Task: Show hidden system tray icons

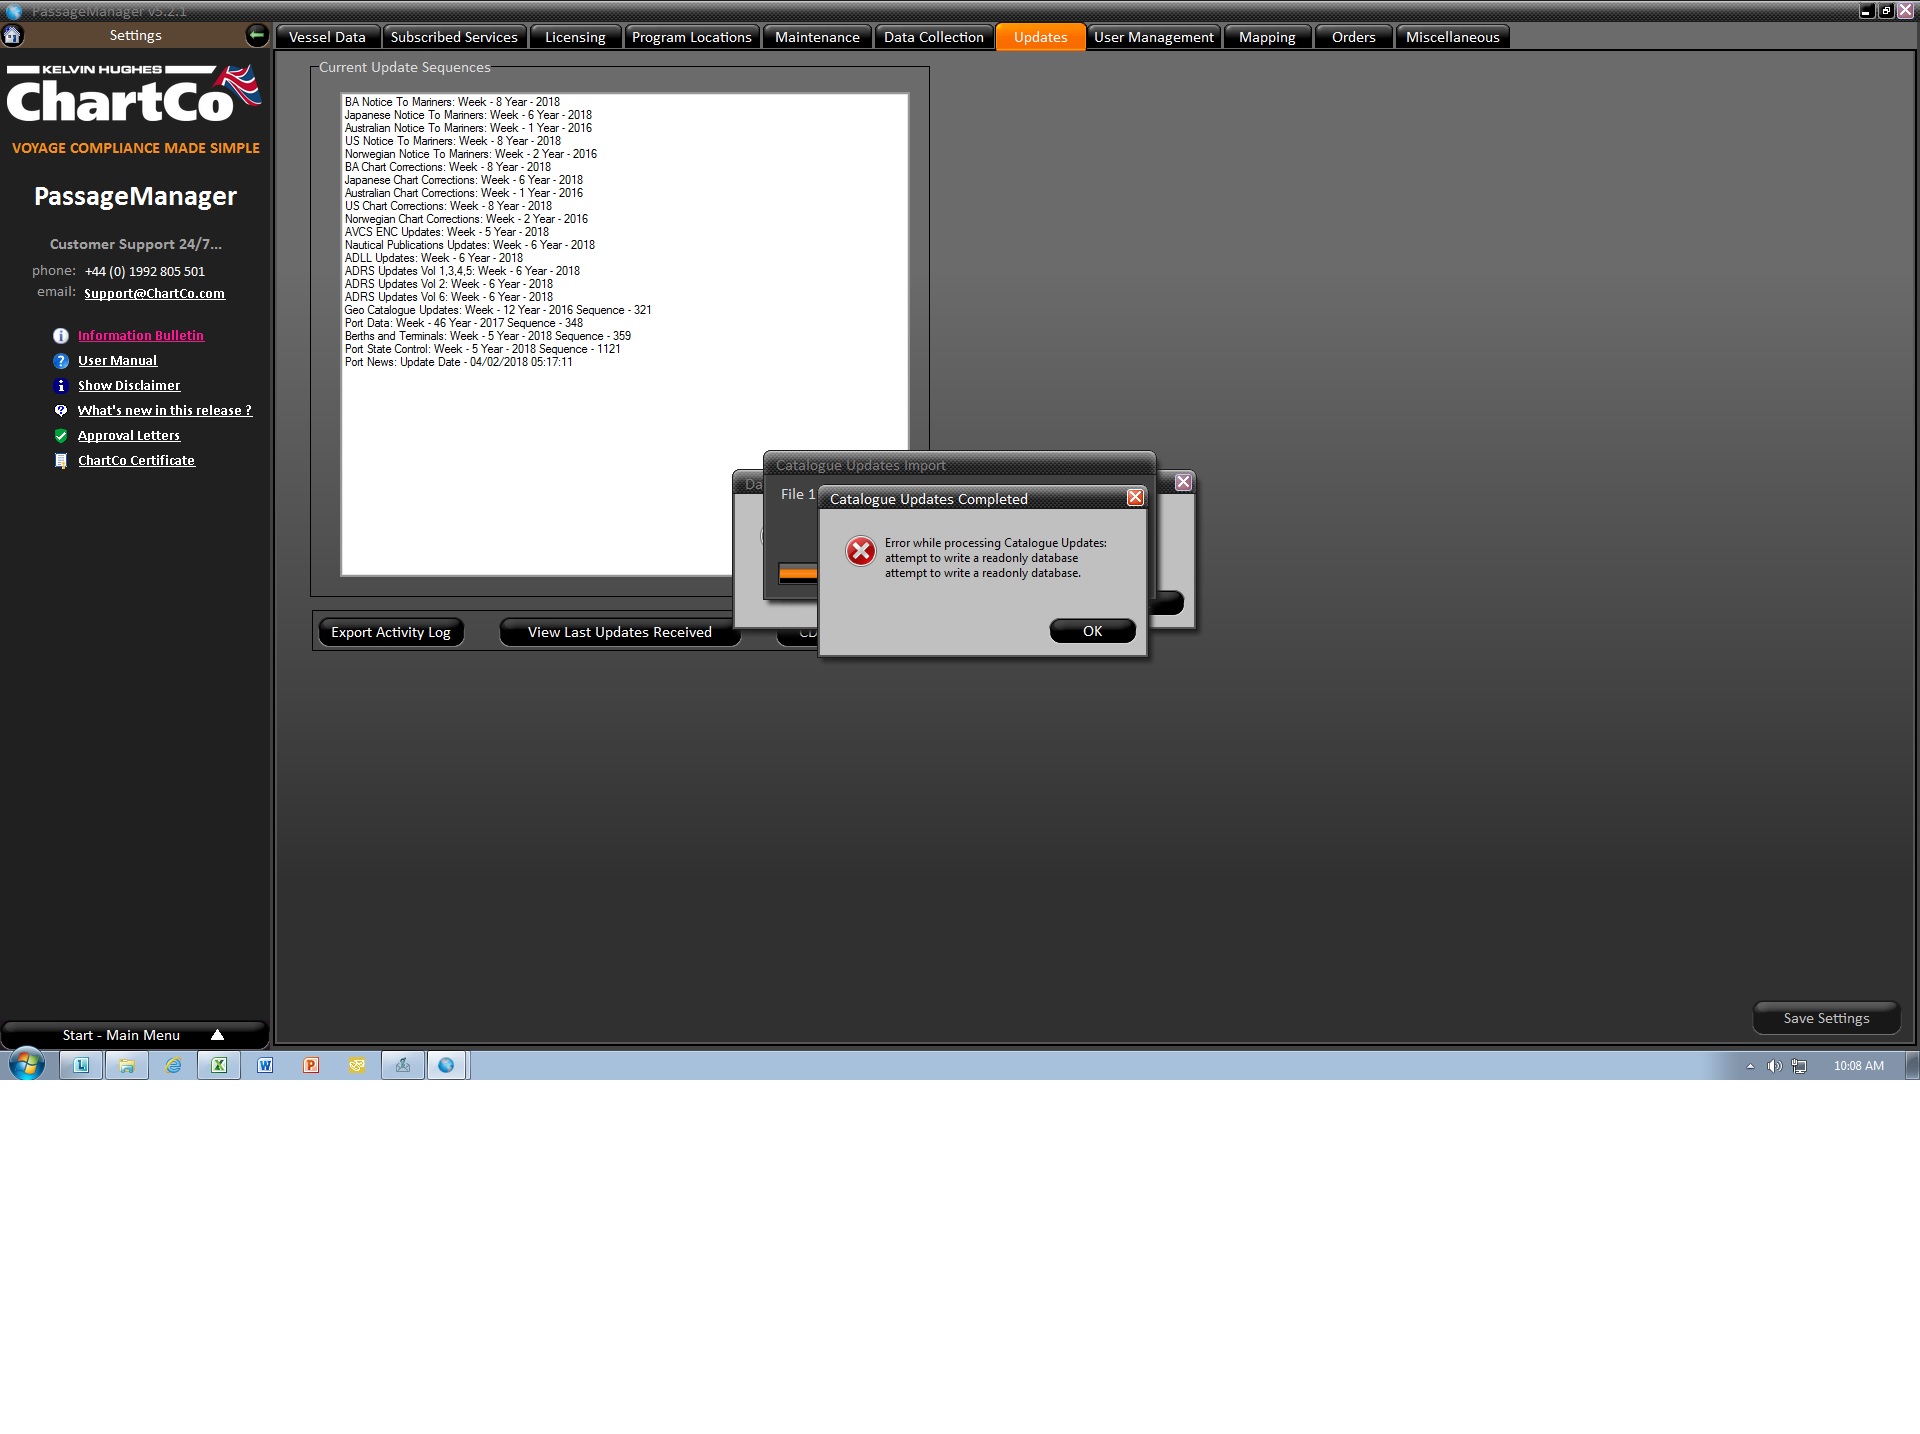Action: tap(1750, 1066)
